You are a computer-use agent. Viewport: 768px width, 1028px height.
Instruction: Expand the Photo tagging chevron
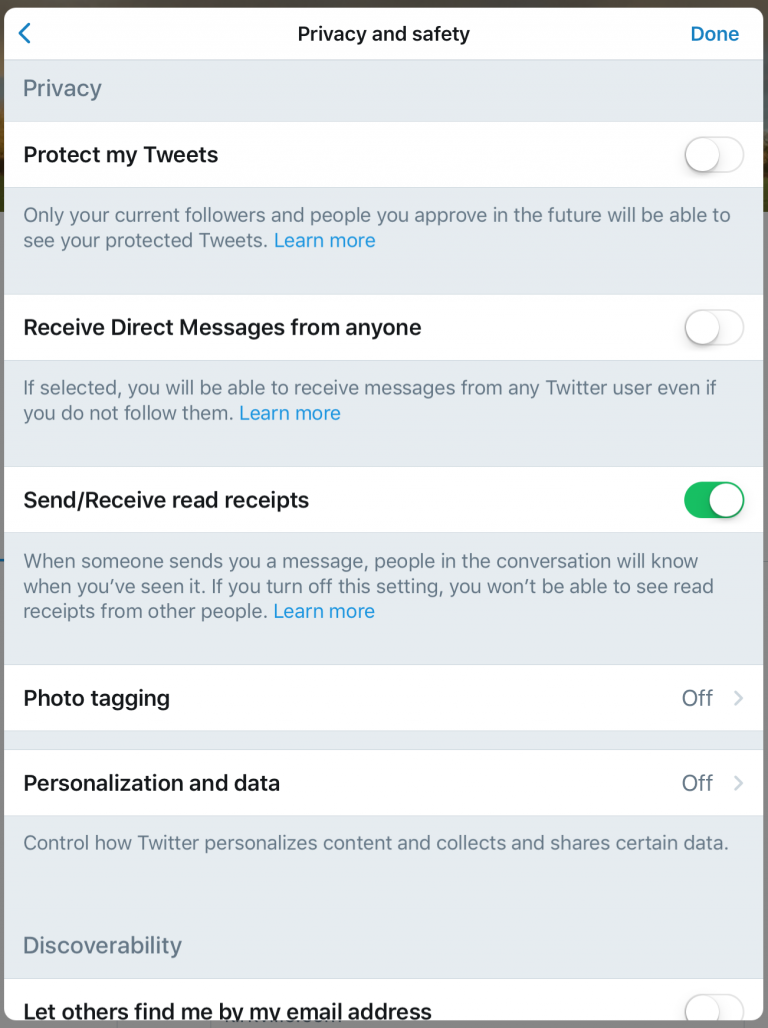pyautogui.click(x=740, y=698)
